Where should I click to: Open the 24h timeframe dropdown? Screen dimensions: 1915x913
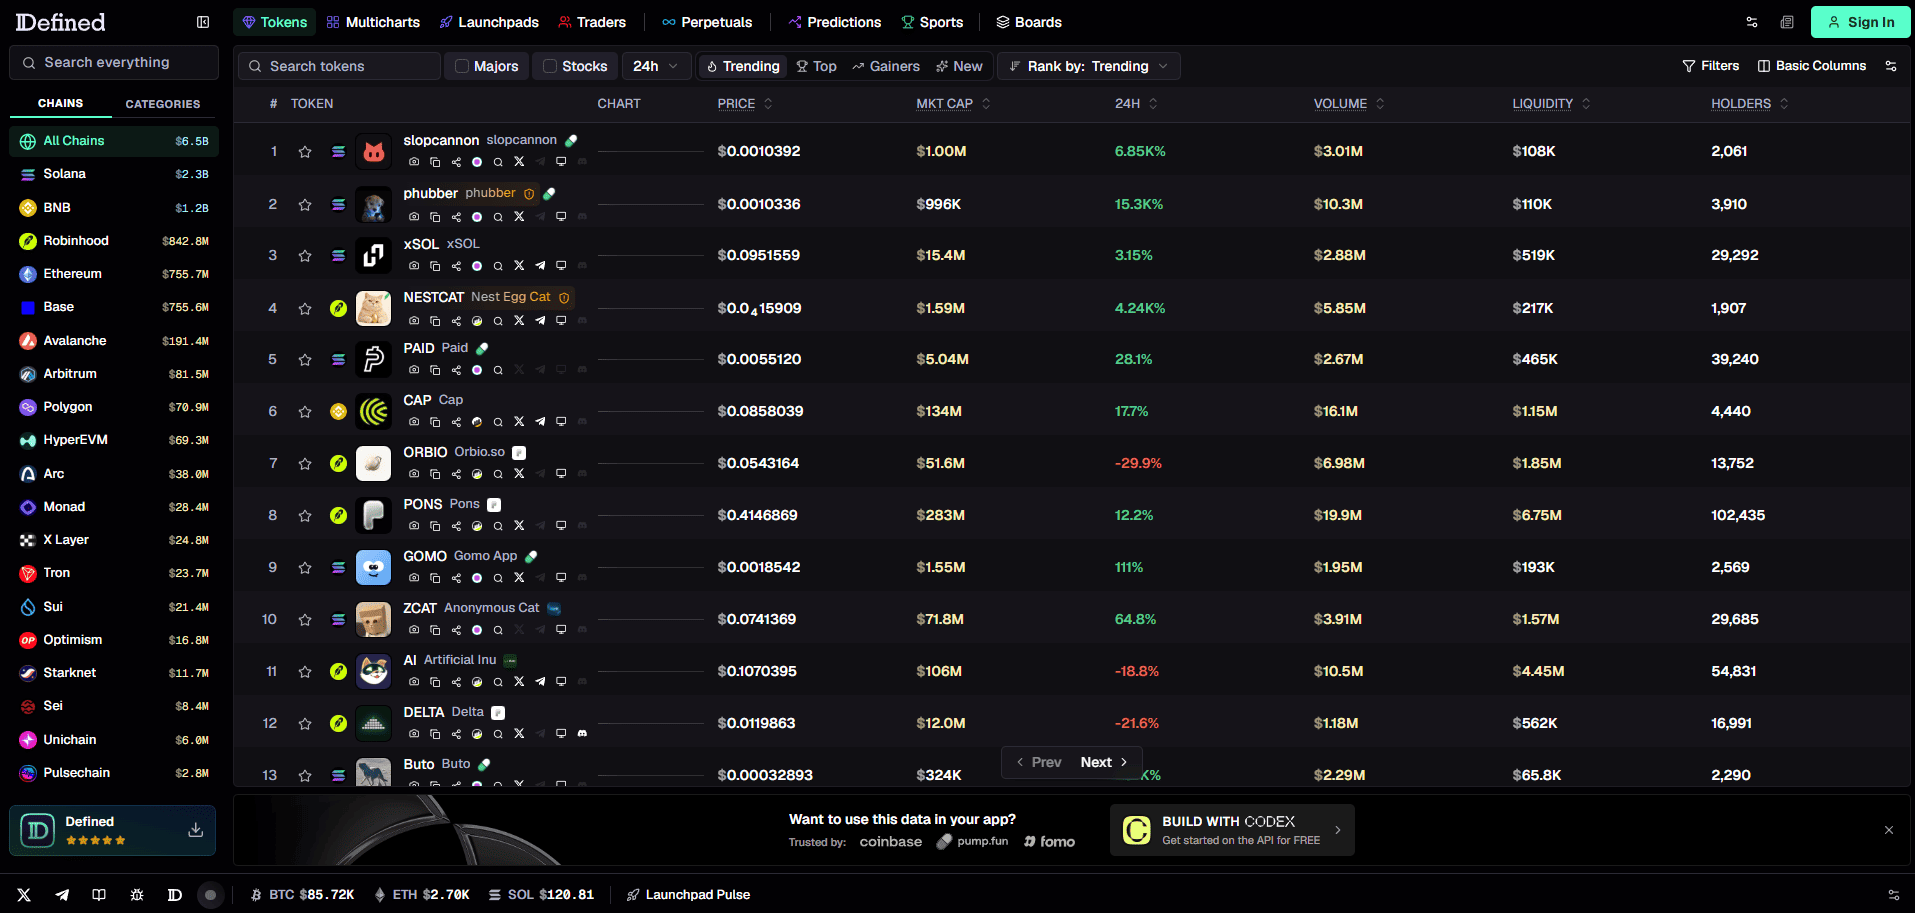(655, 66)
